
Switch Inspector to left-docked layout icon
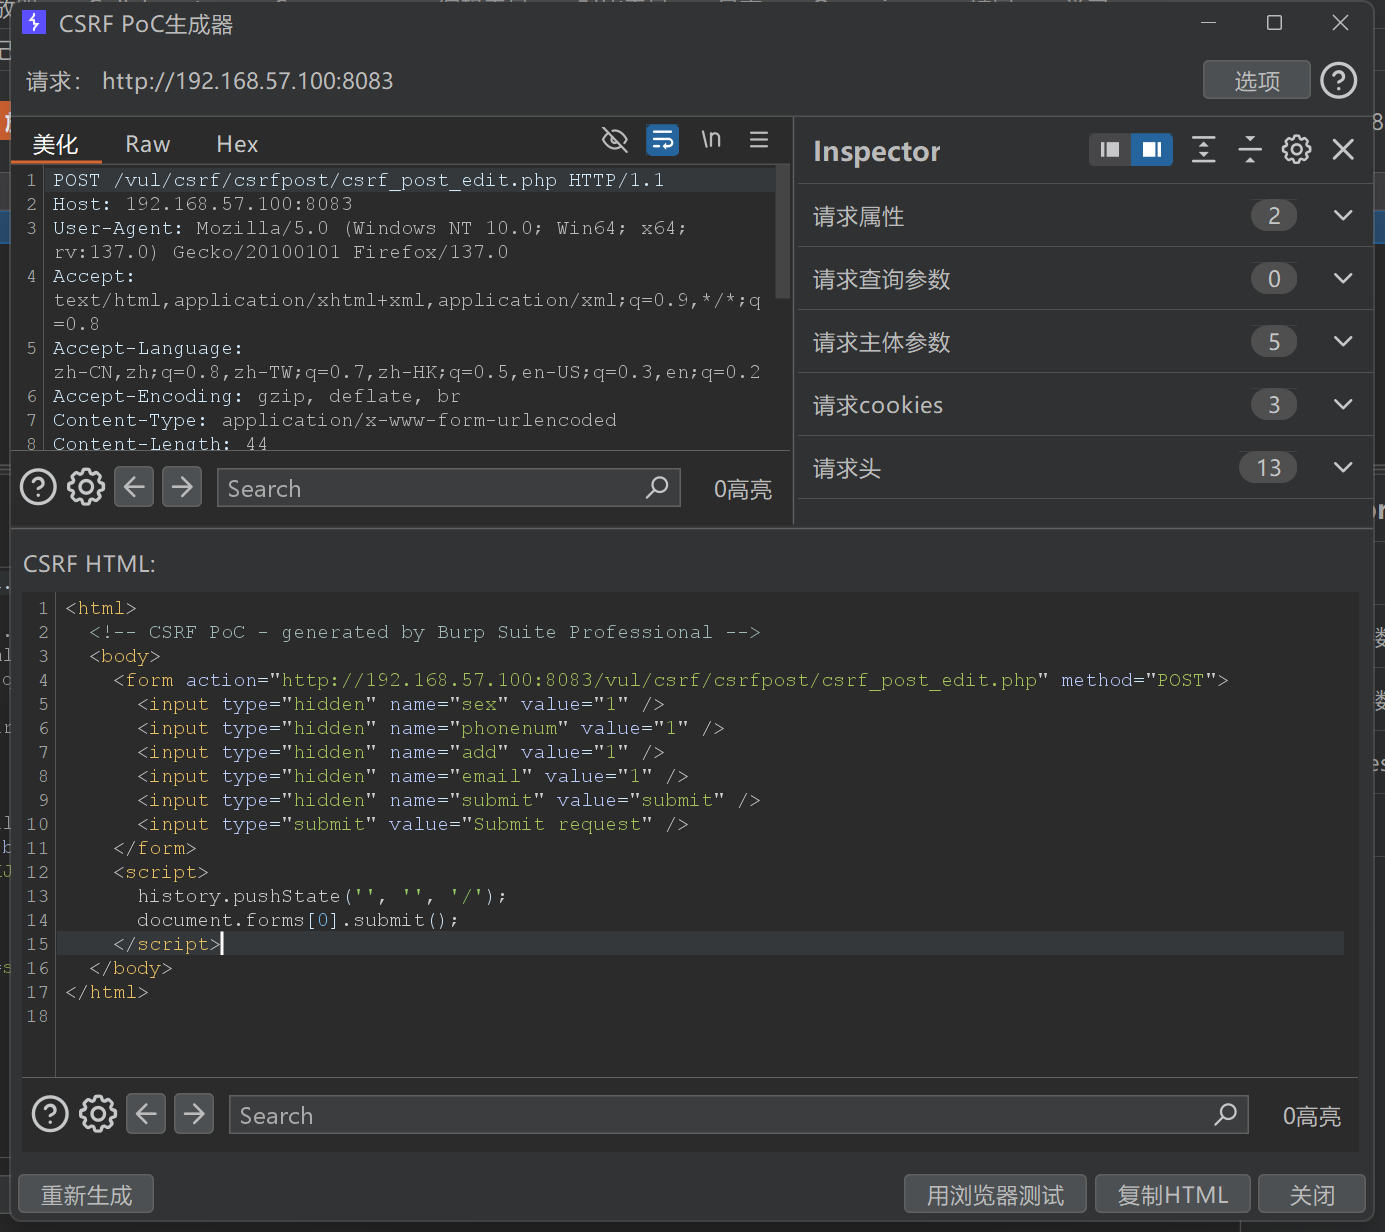pyautogui.click(x=1110, y=150)
